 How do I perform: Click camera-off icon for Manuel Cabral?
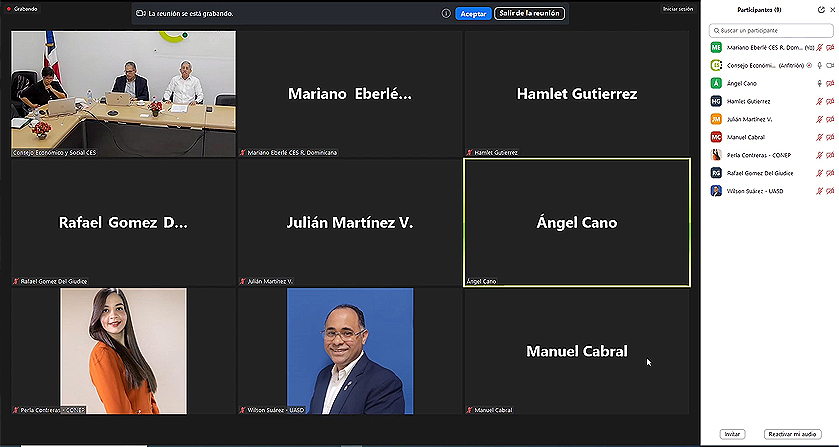point(830,137)
